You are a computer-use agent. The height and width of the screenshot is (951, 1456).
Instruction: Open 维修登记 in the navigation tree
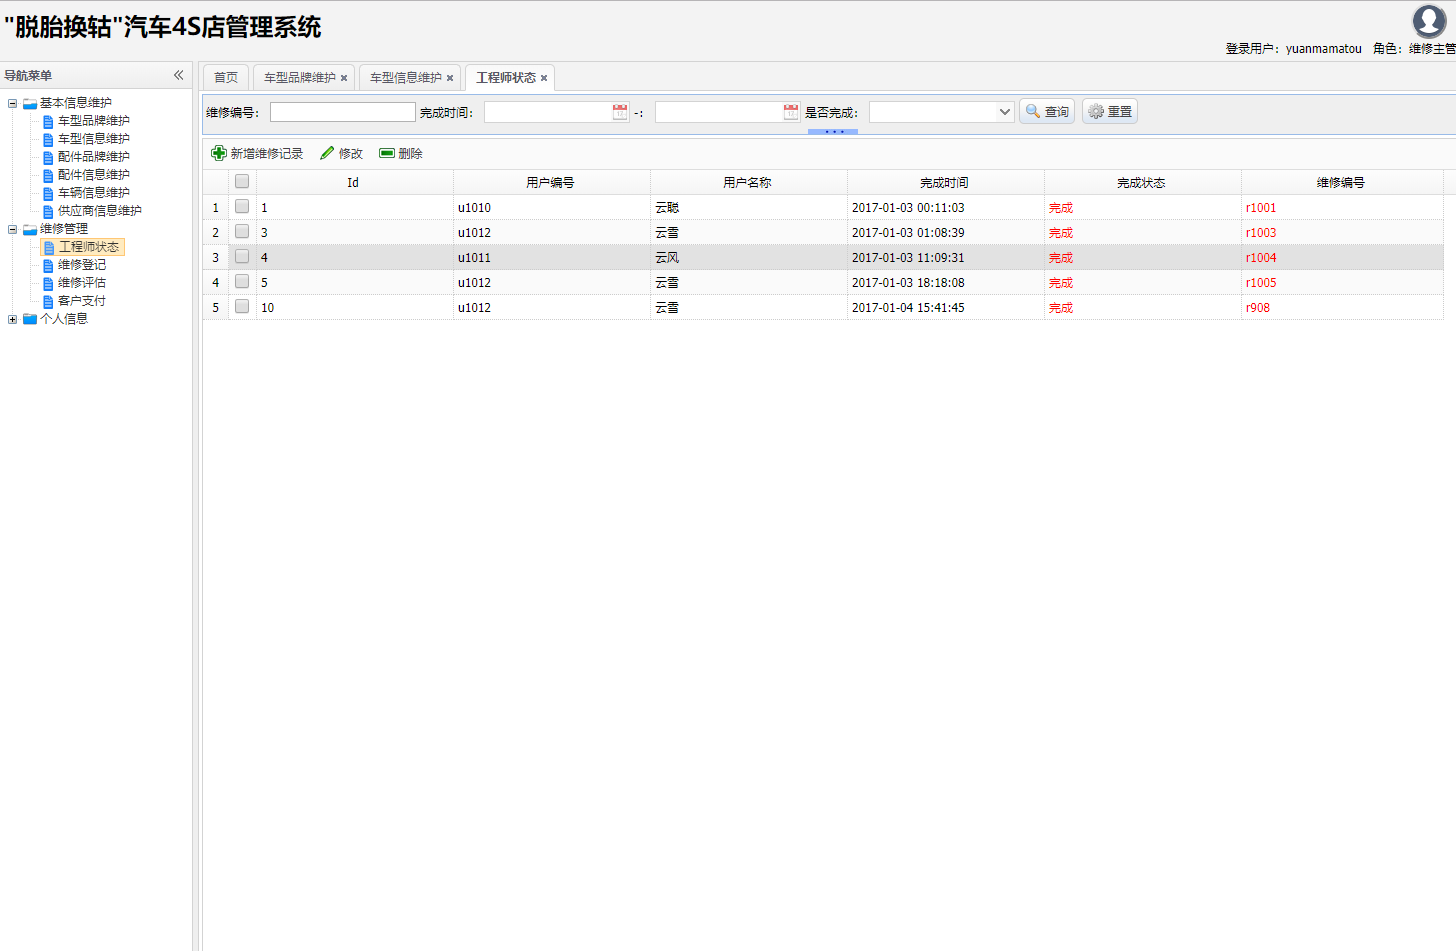point(81,265)
